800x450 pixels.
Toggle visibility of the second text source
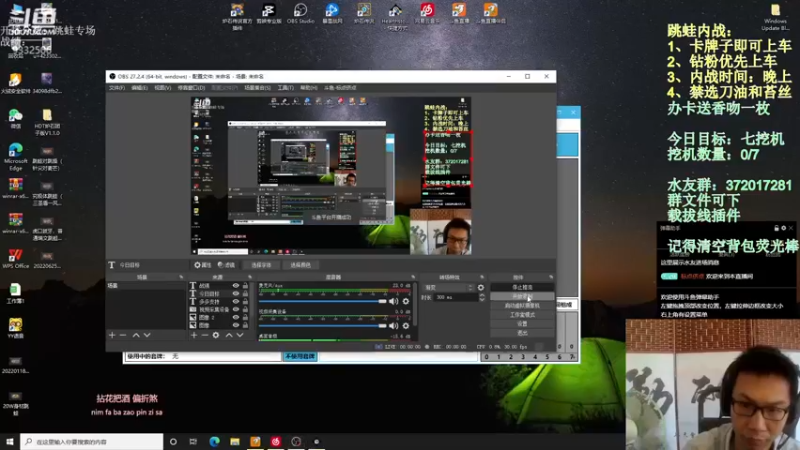236,293
